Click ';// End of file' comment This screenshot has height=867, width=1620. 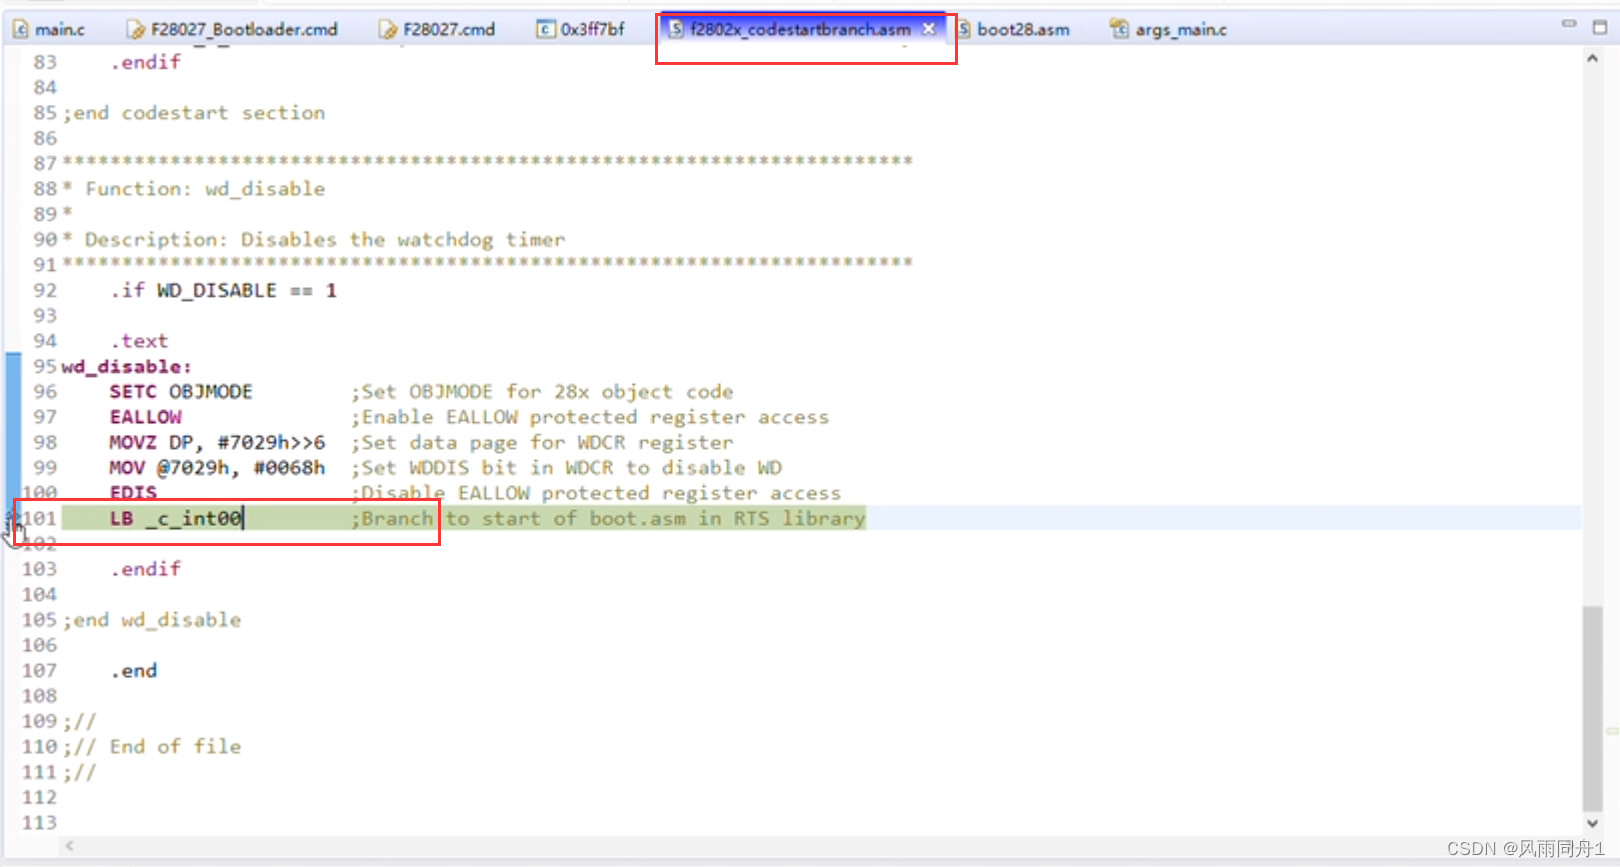(152, 747)
